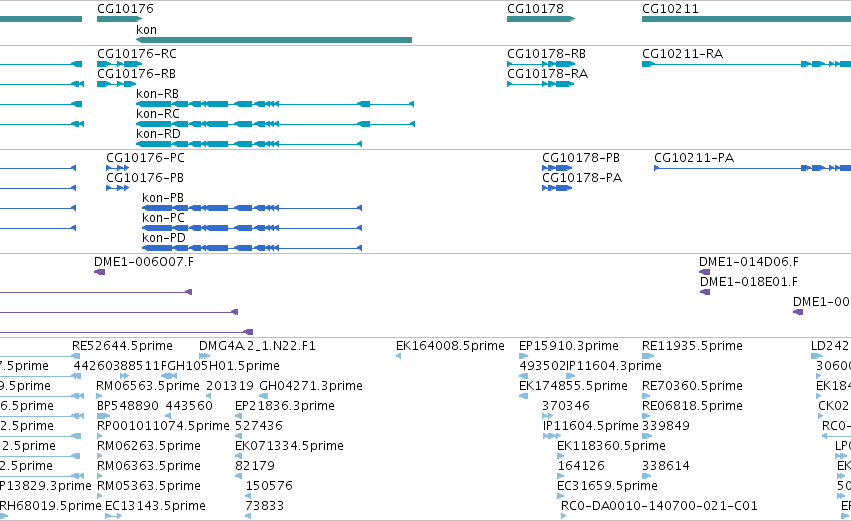Select the DME1-014D06.F label
Image resolution: width=851 pixels, height=521 pixels.
tap(749, 262)
